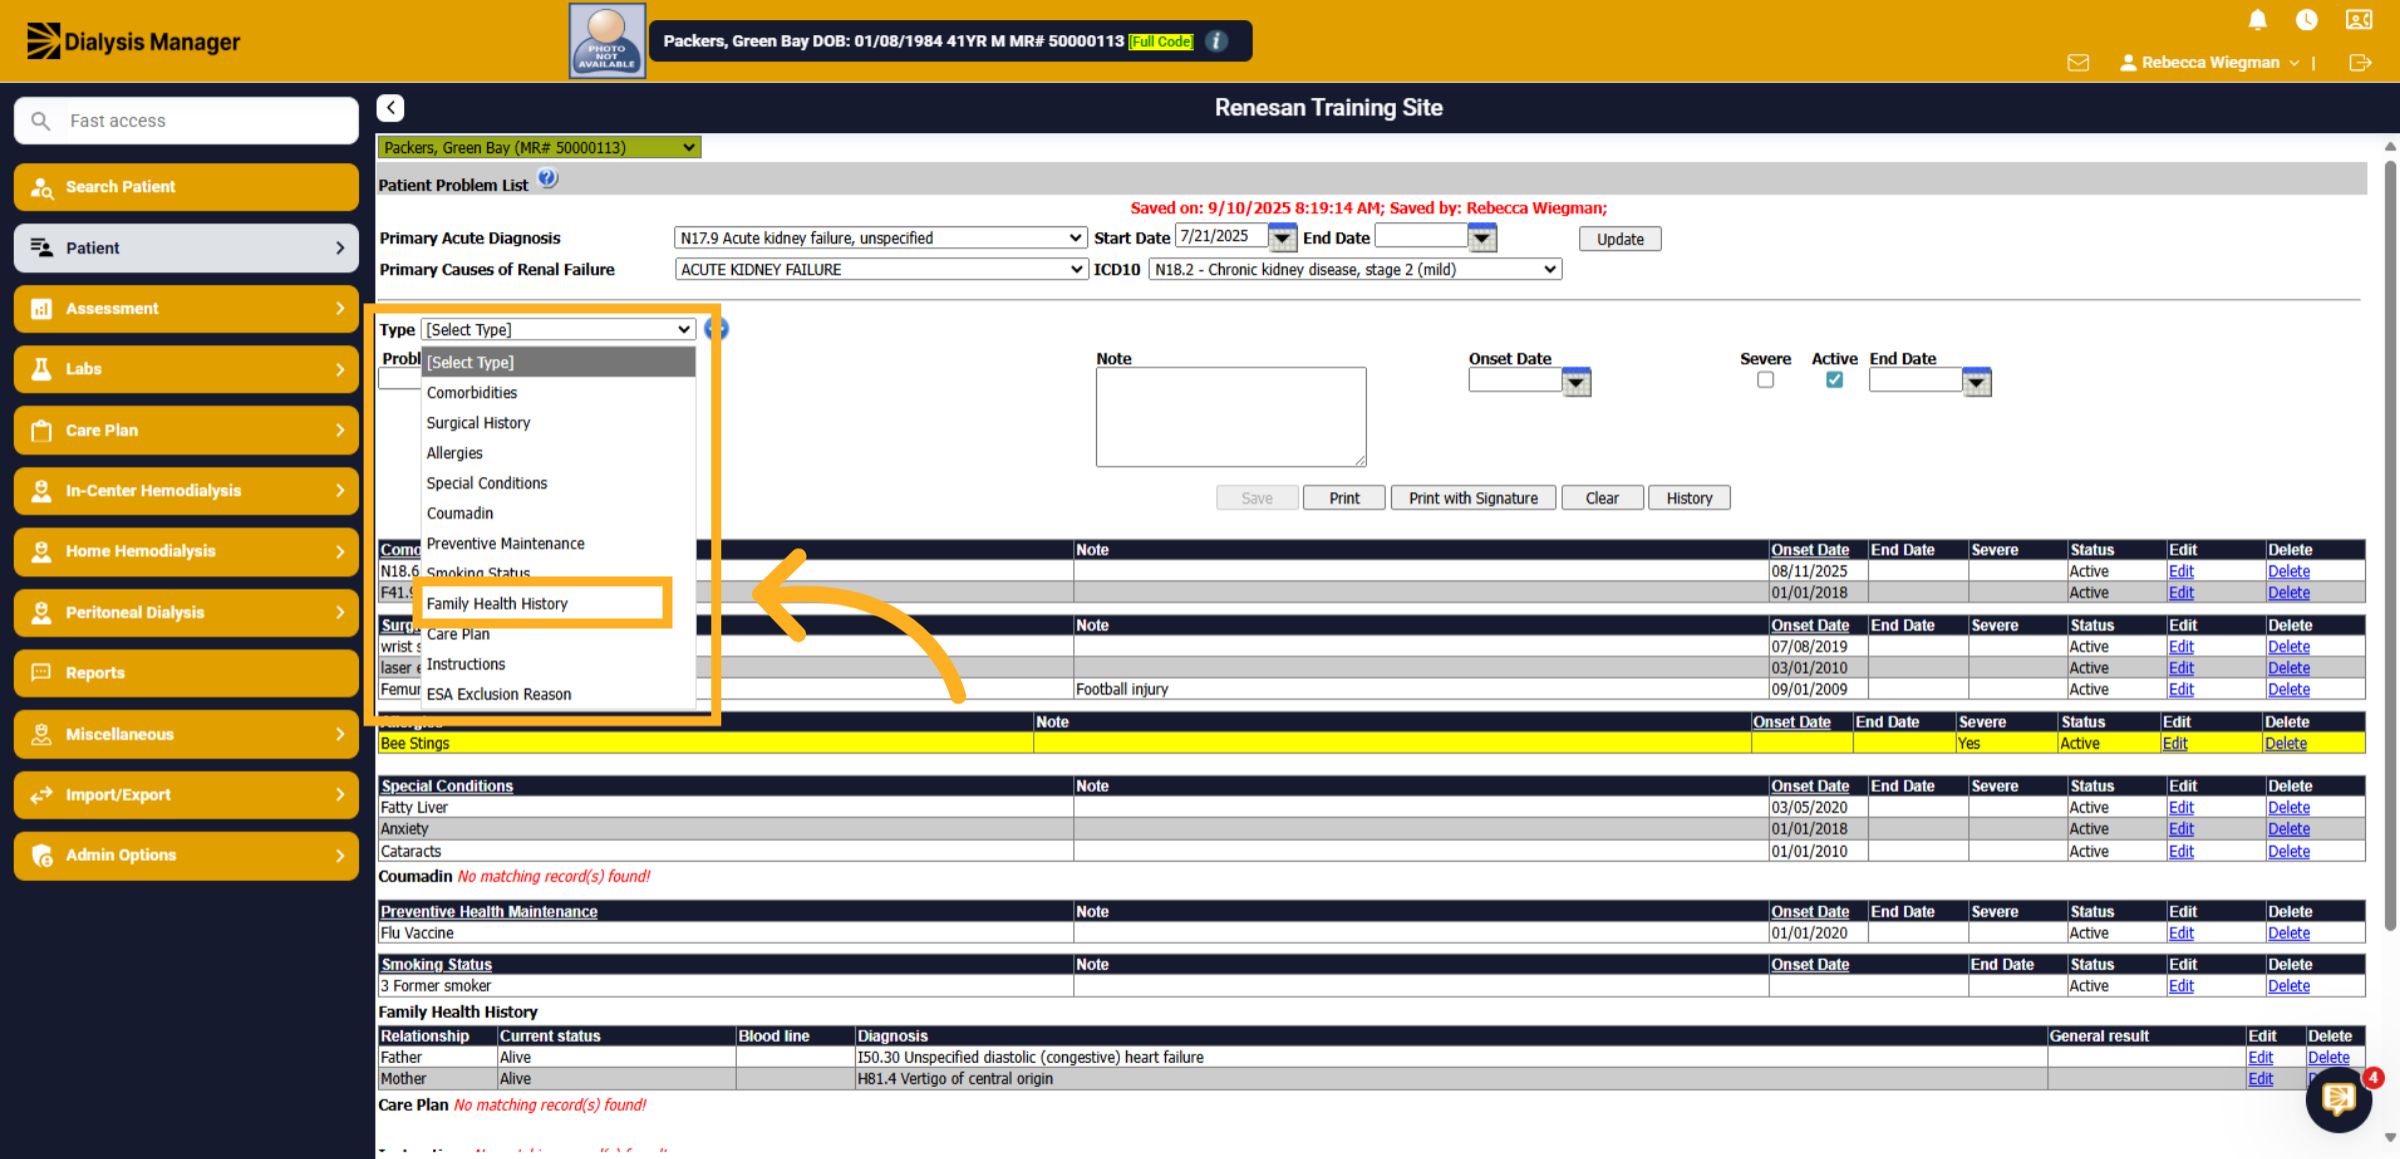Open help icon beside Patient Problem List

point(548,179)
